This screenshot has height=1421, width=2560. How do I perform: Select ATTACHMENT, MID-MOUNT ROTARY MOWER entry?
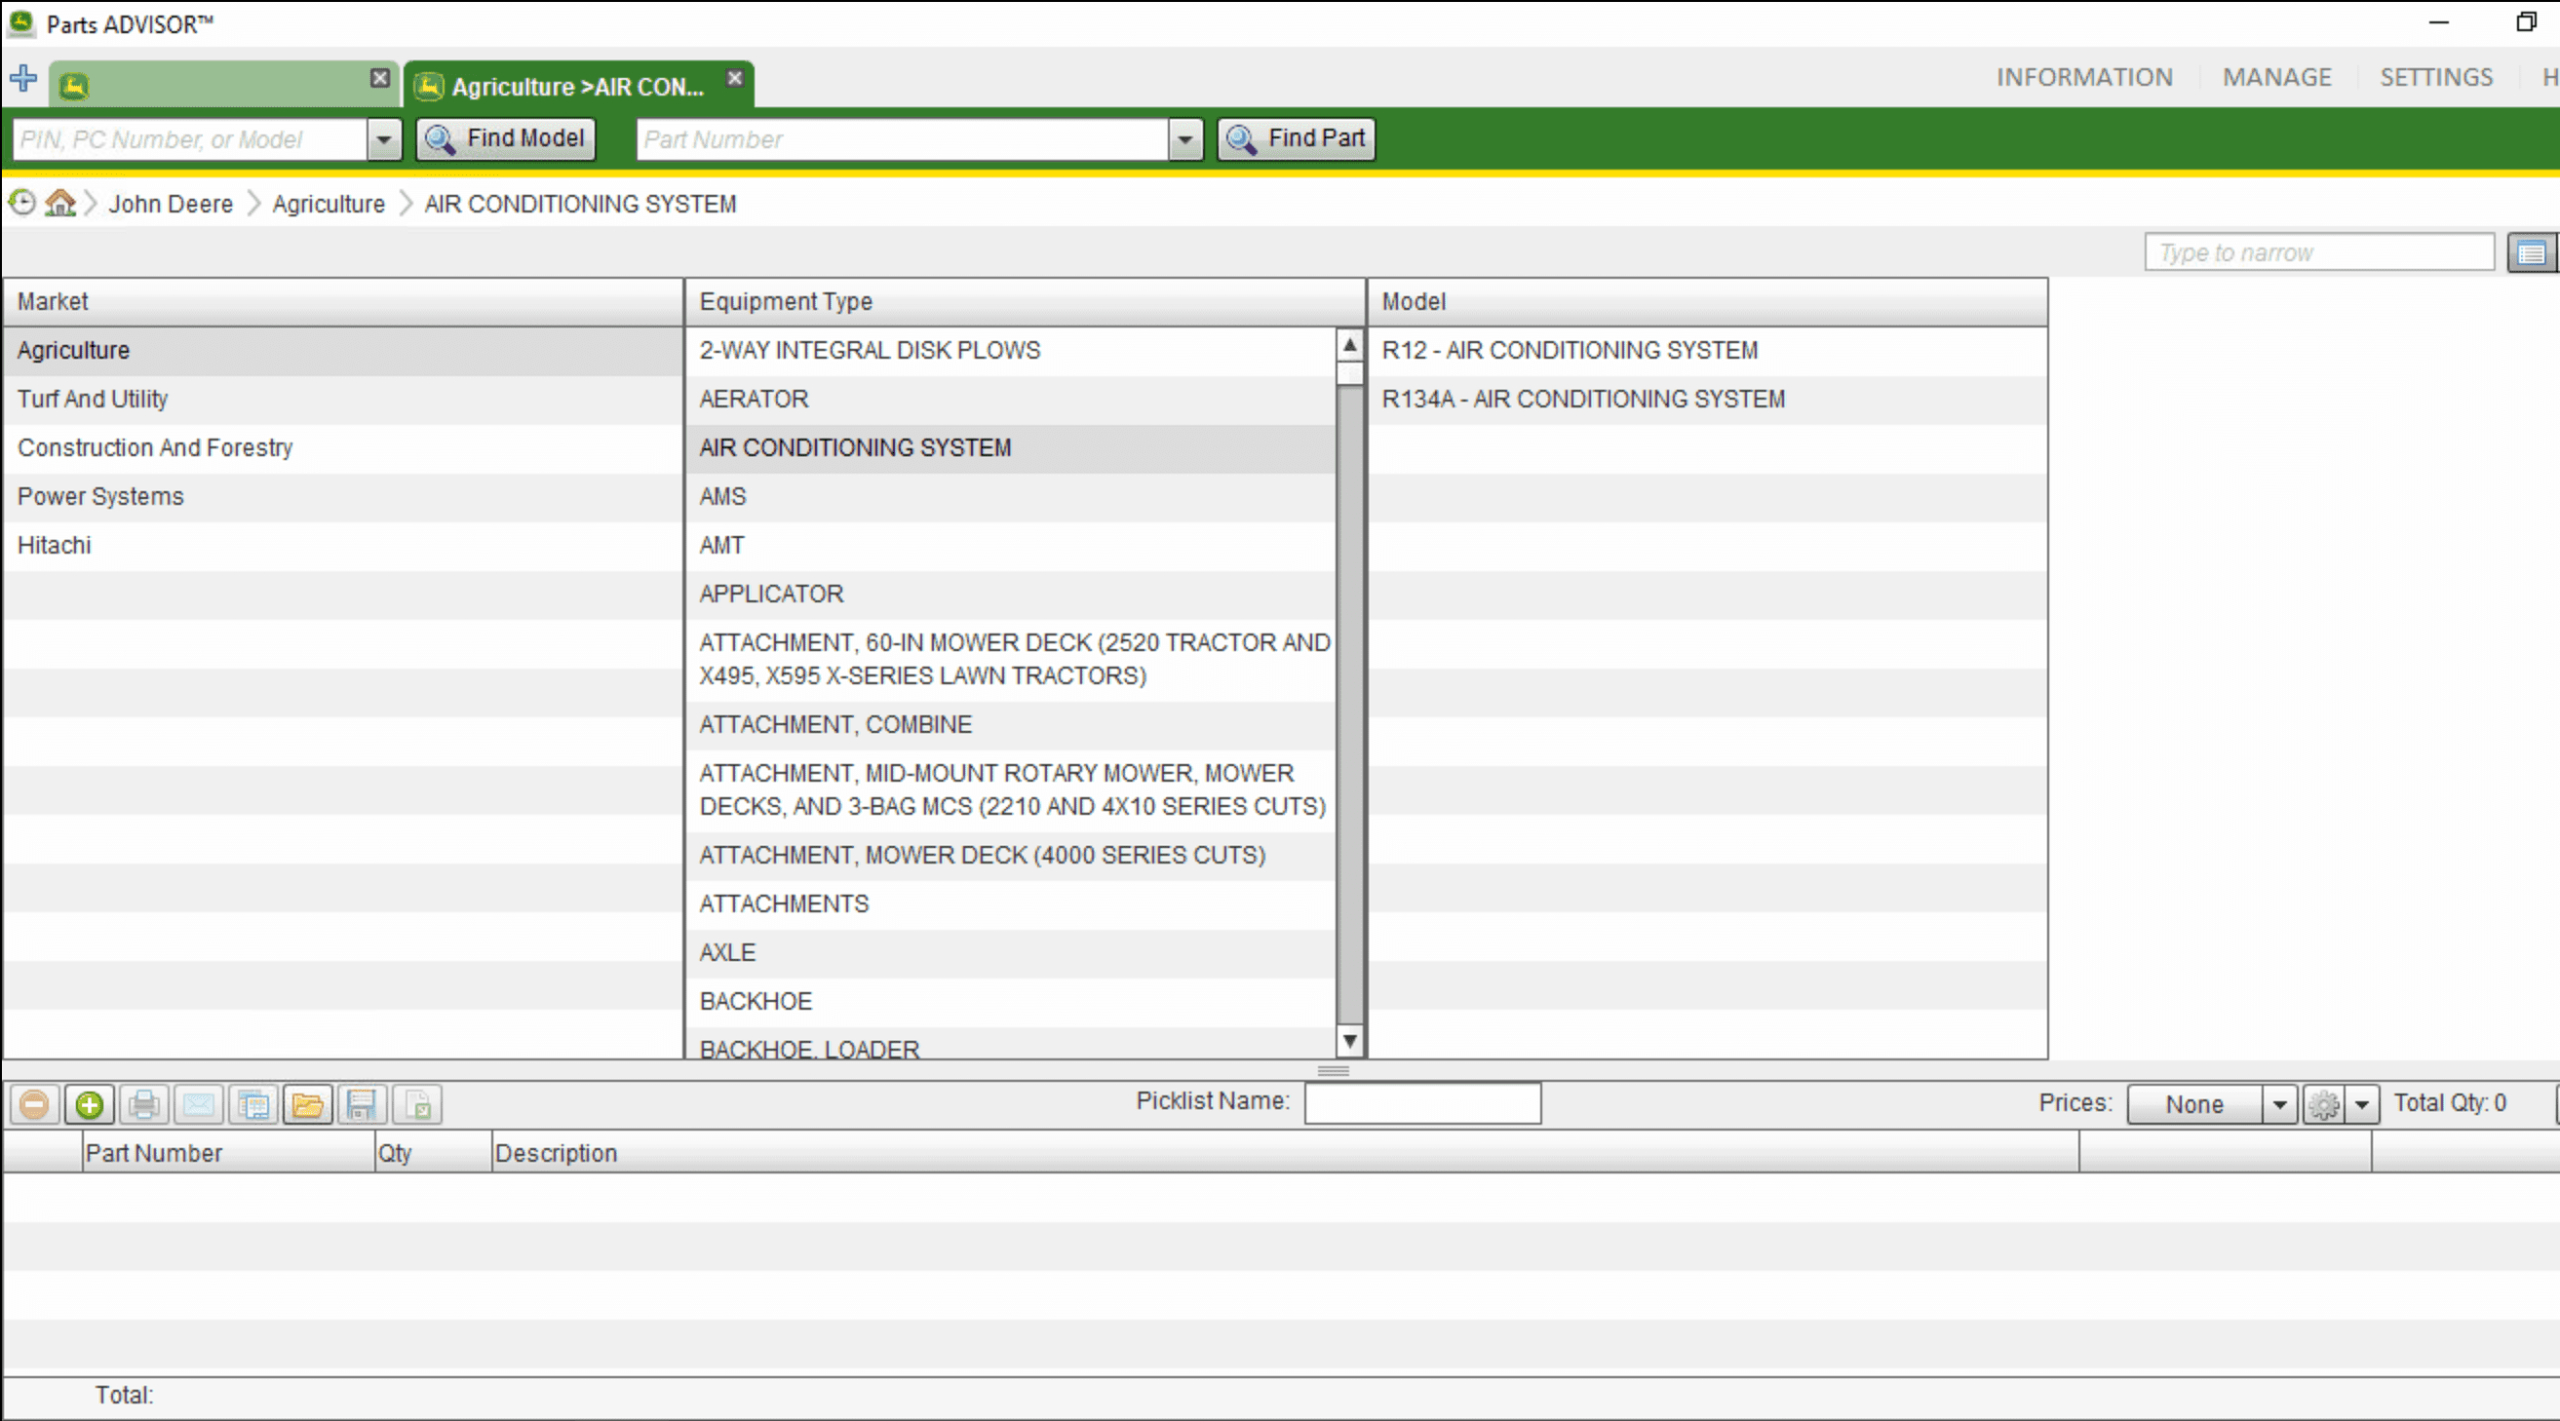tap(1010, 790)
